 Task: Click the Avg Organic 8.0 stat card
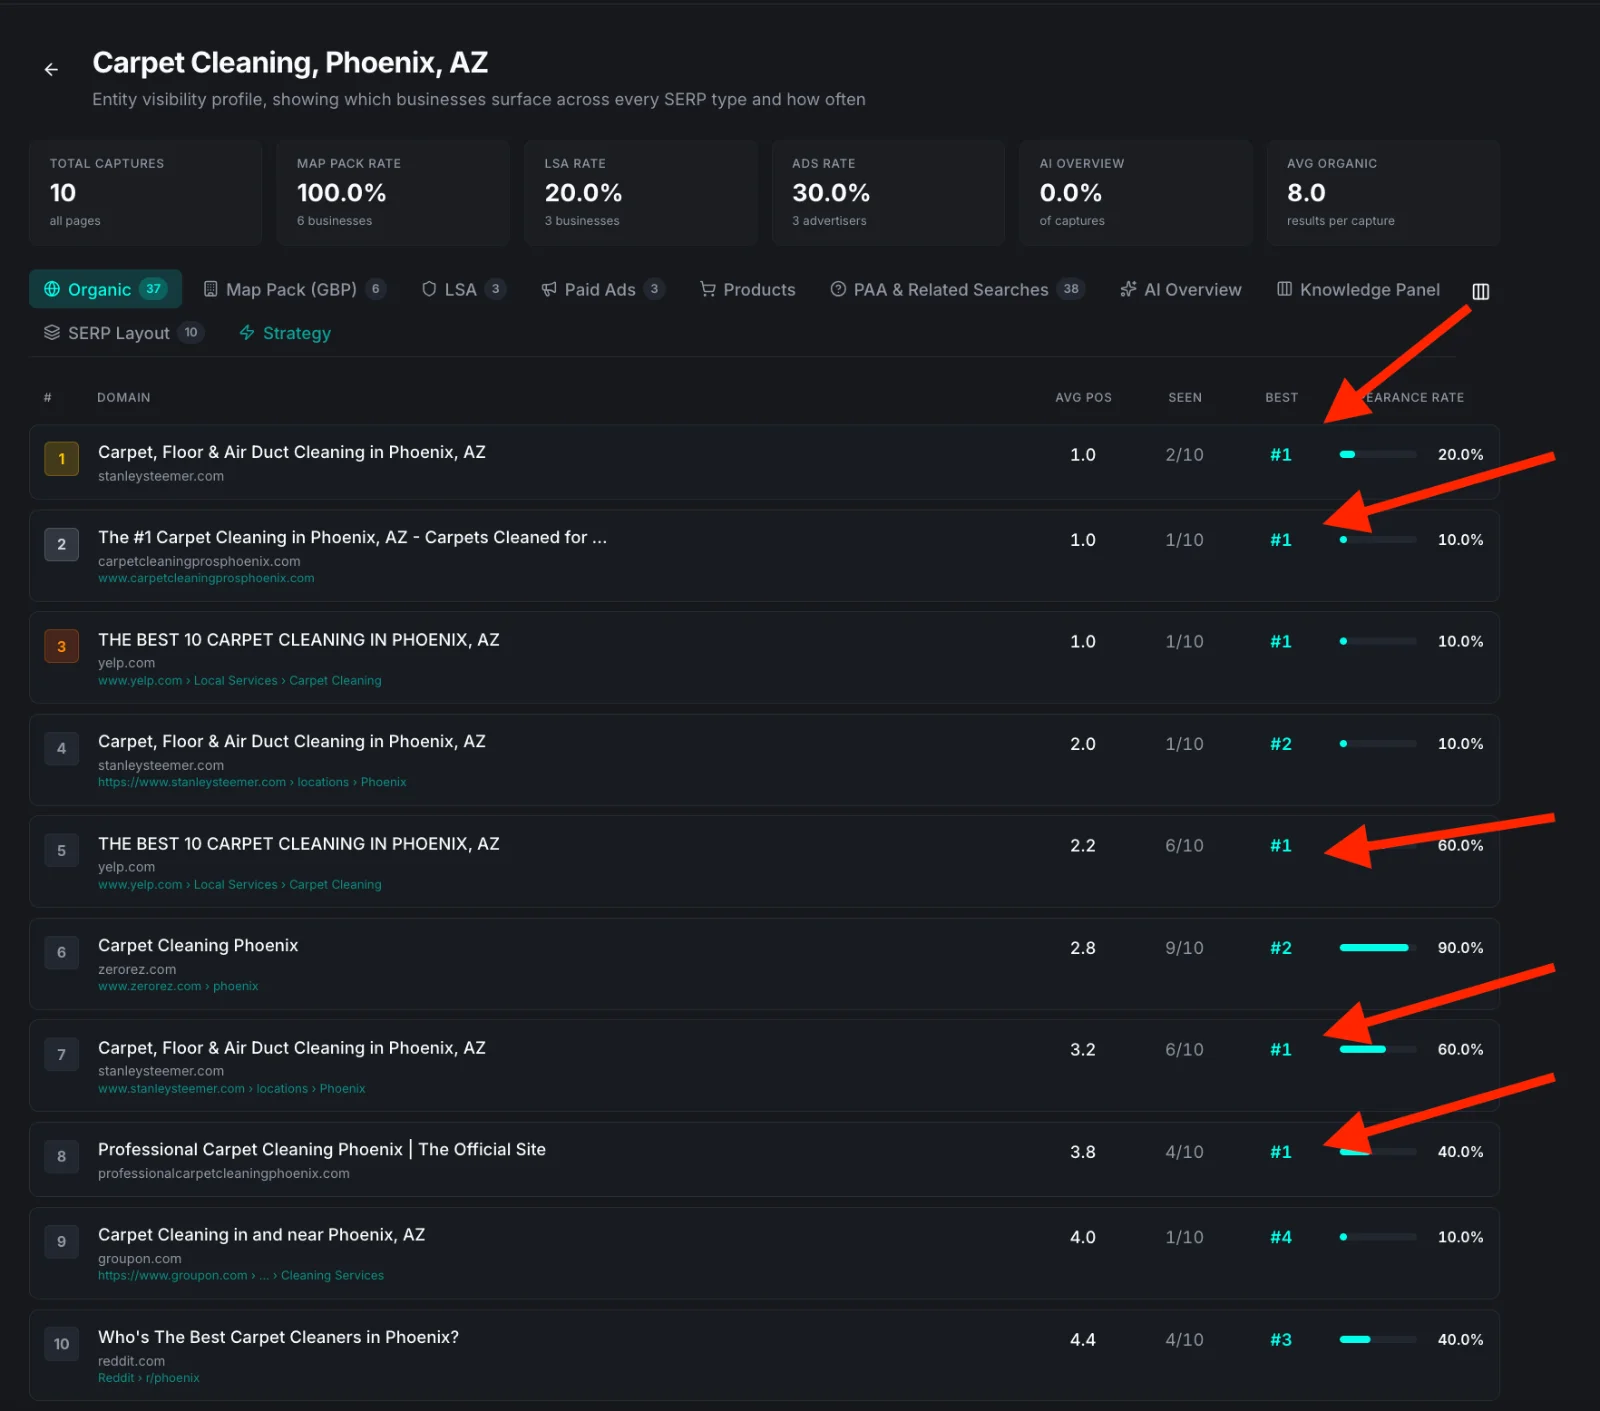click(1383, 192)
